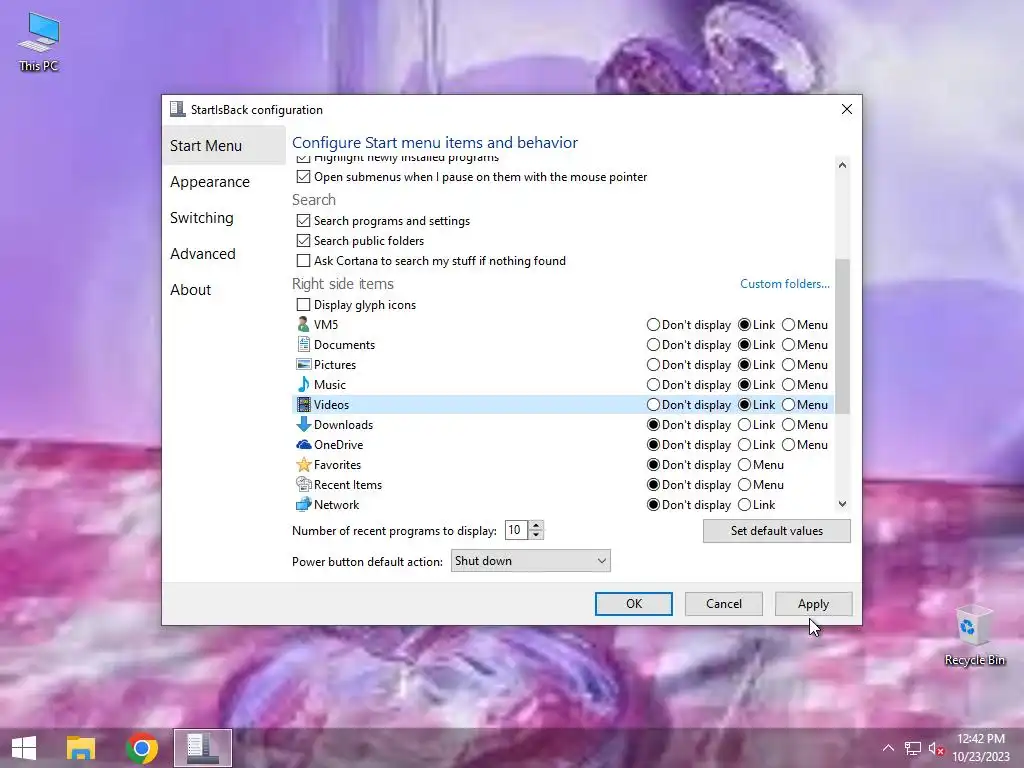Open Power button default action dropdown

530,560
